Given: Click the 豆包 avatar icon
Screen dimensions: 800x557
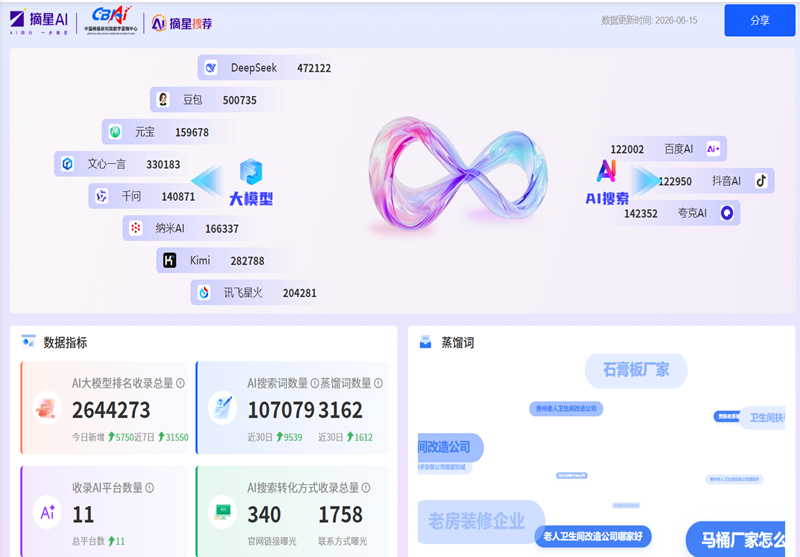Looking at the screenshot, I should (163, 99).
